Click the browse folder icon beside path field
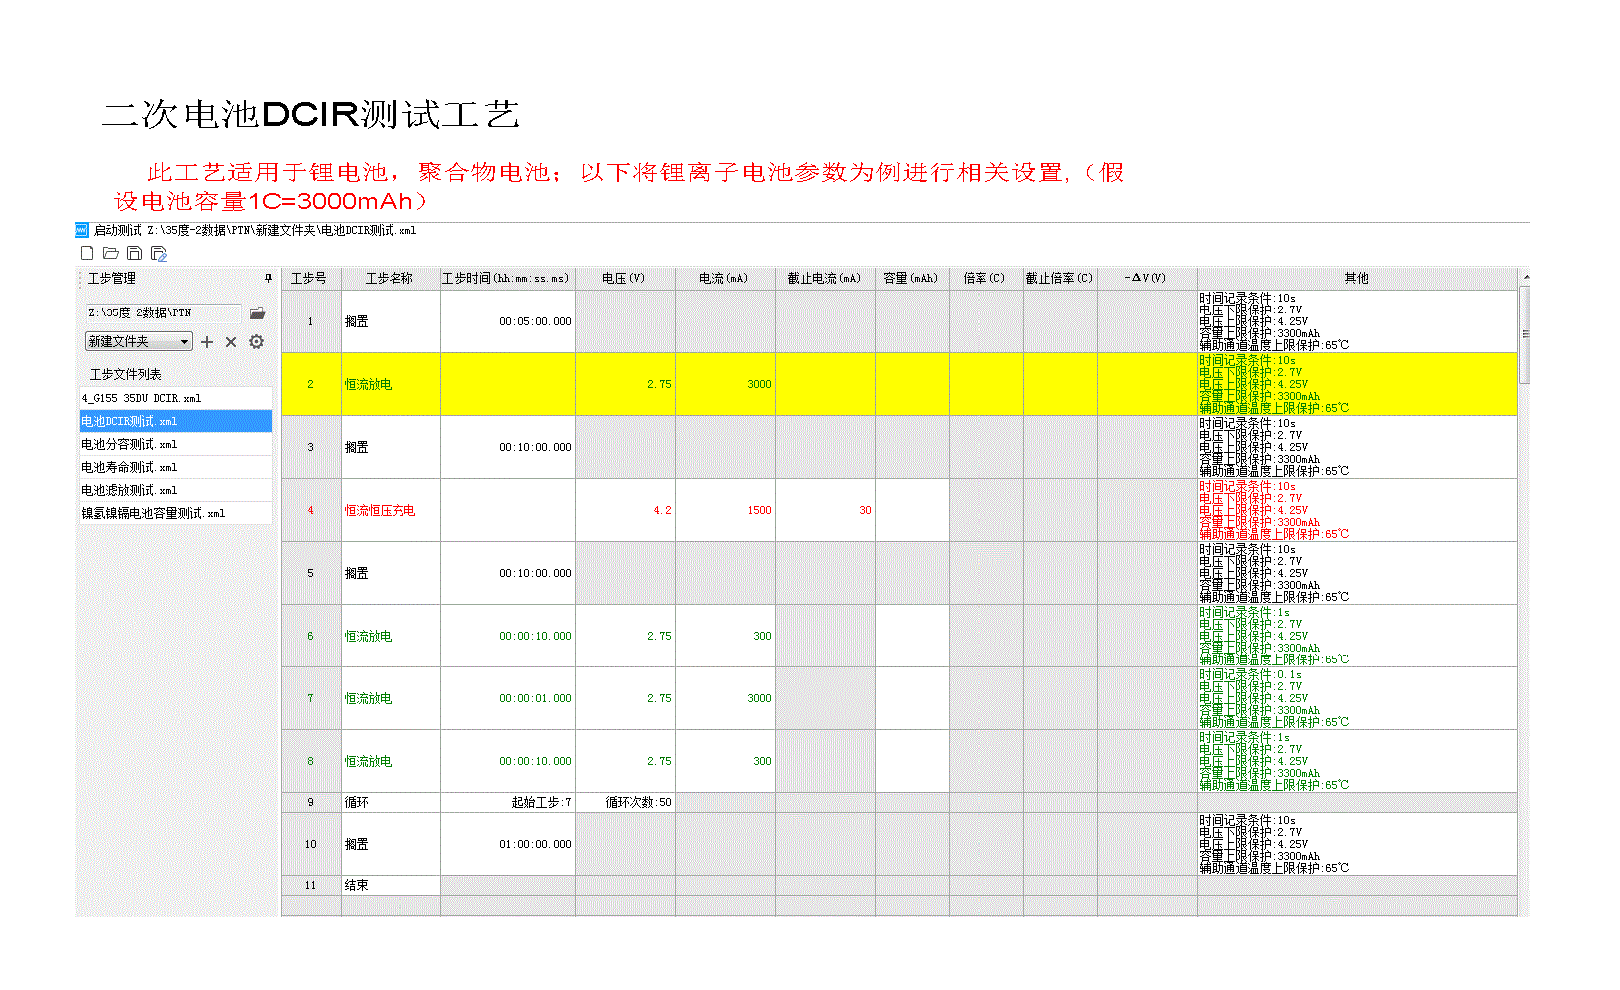The image size is (1620, 990). [257, 313]
